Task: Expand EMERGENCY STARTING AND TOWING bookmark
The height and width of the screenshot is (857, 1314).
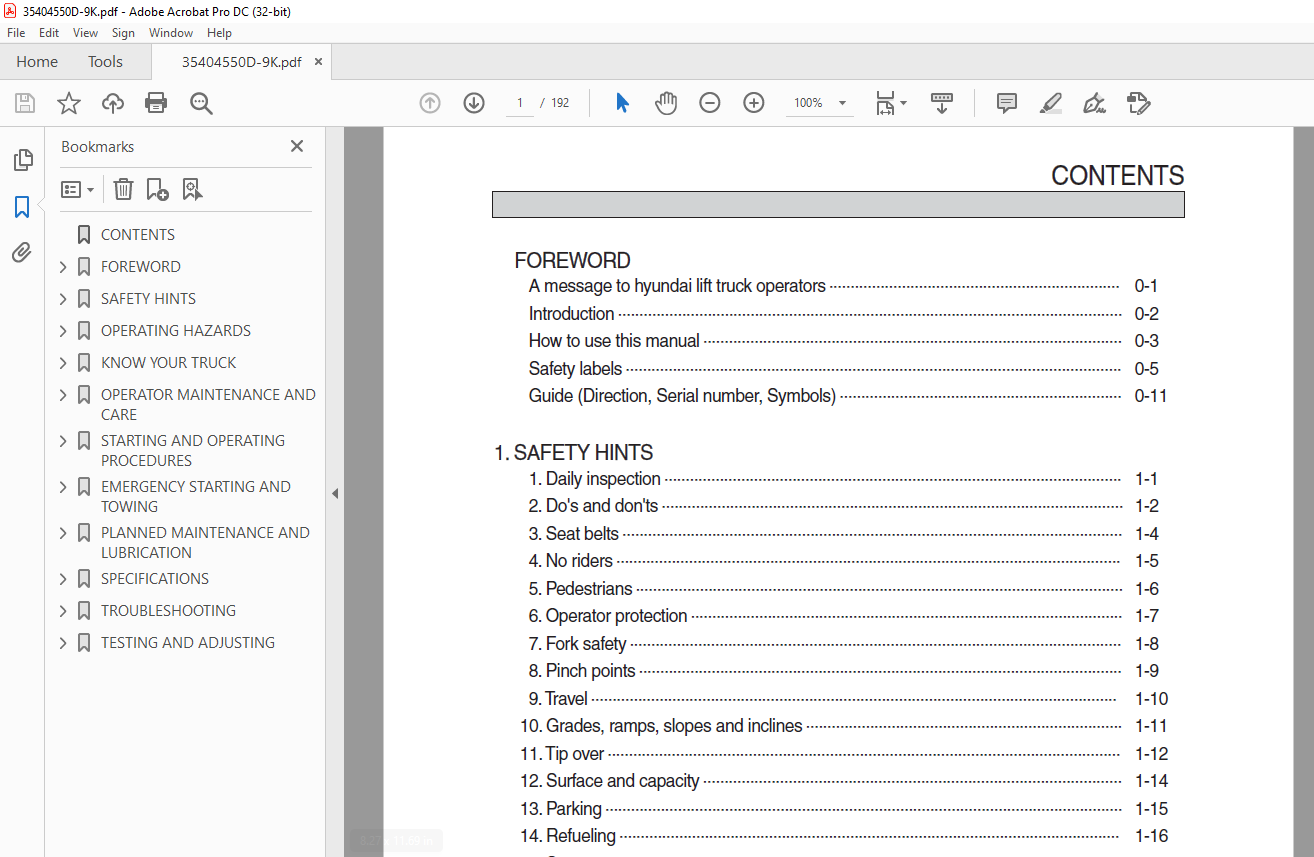Action: [x=64, y=487]
